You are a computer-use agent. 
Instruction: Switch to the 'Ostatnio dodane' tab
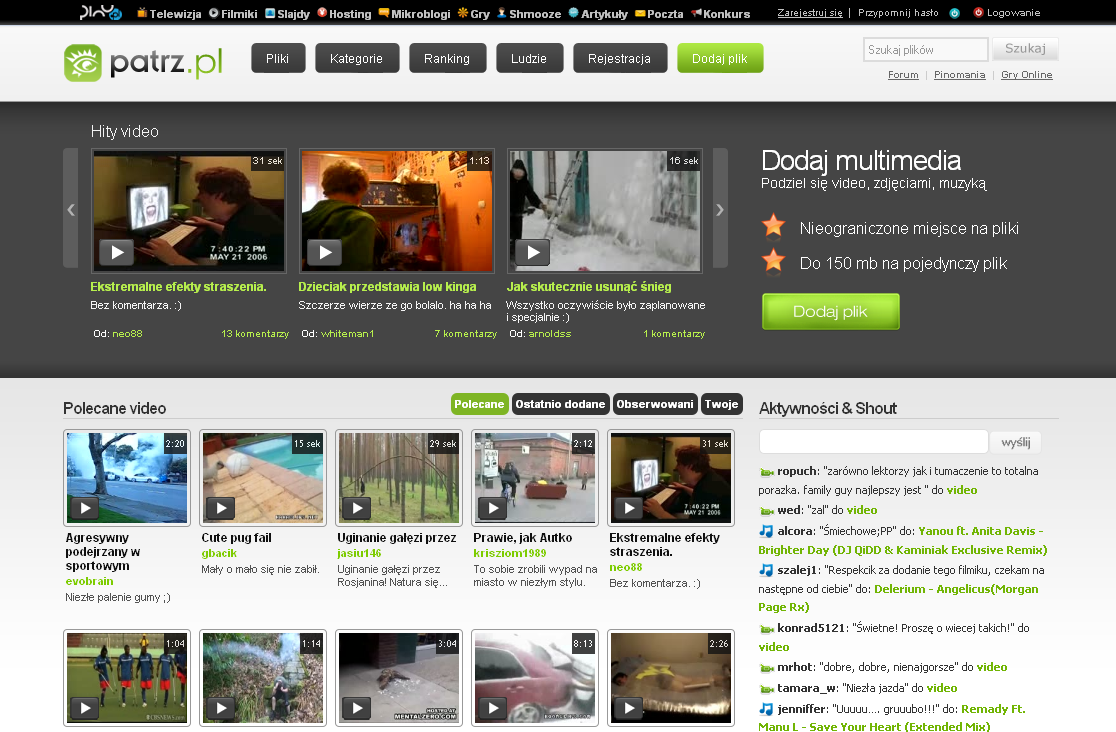pyautogui.click(x=561, y=404)
